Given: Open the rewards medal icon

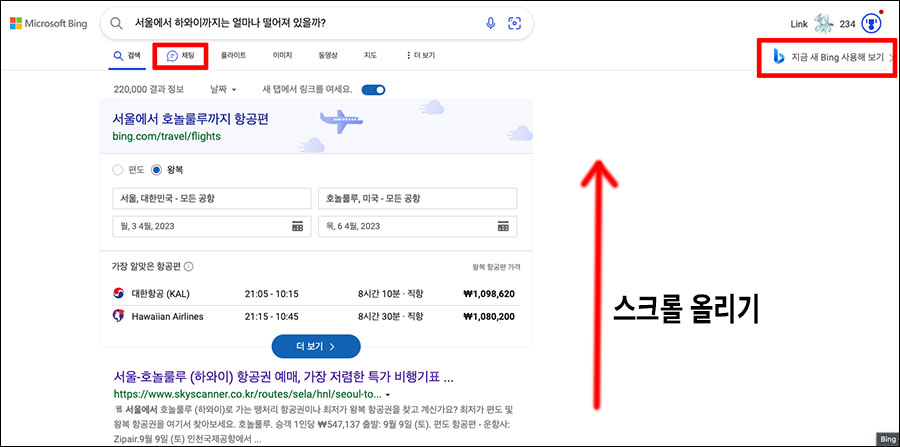Looking at the screenshot, I should [x=871, y=24].
